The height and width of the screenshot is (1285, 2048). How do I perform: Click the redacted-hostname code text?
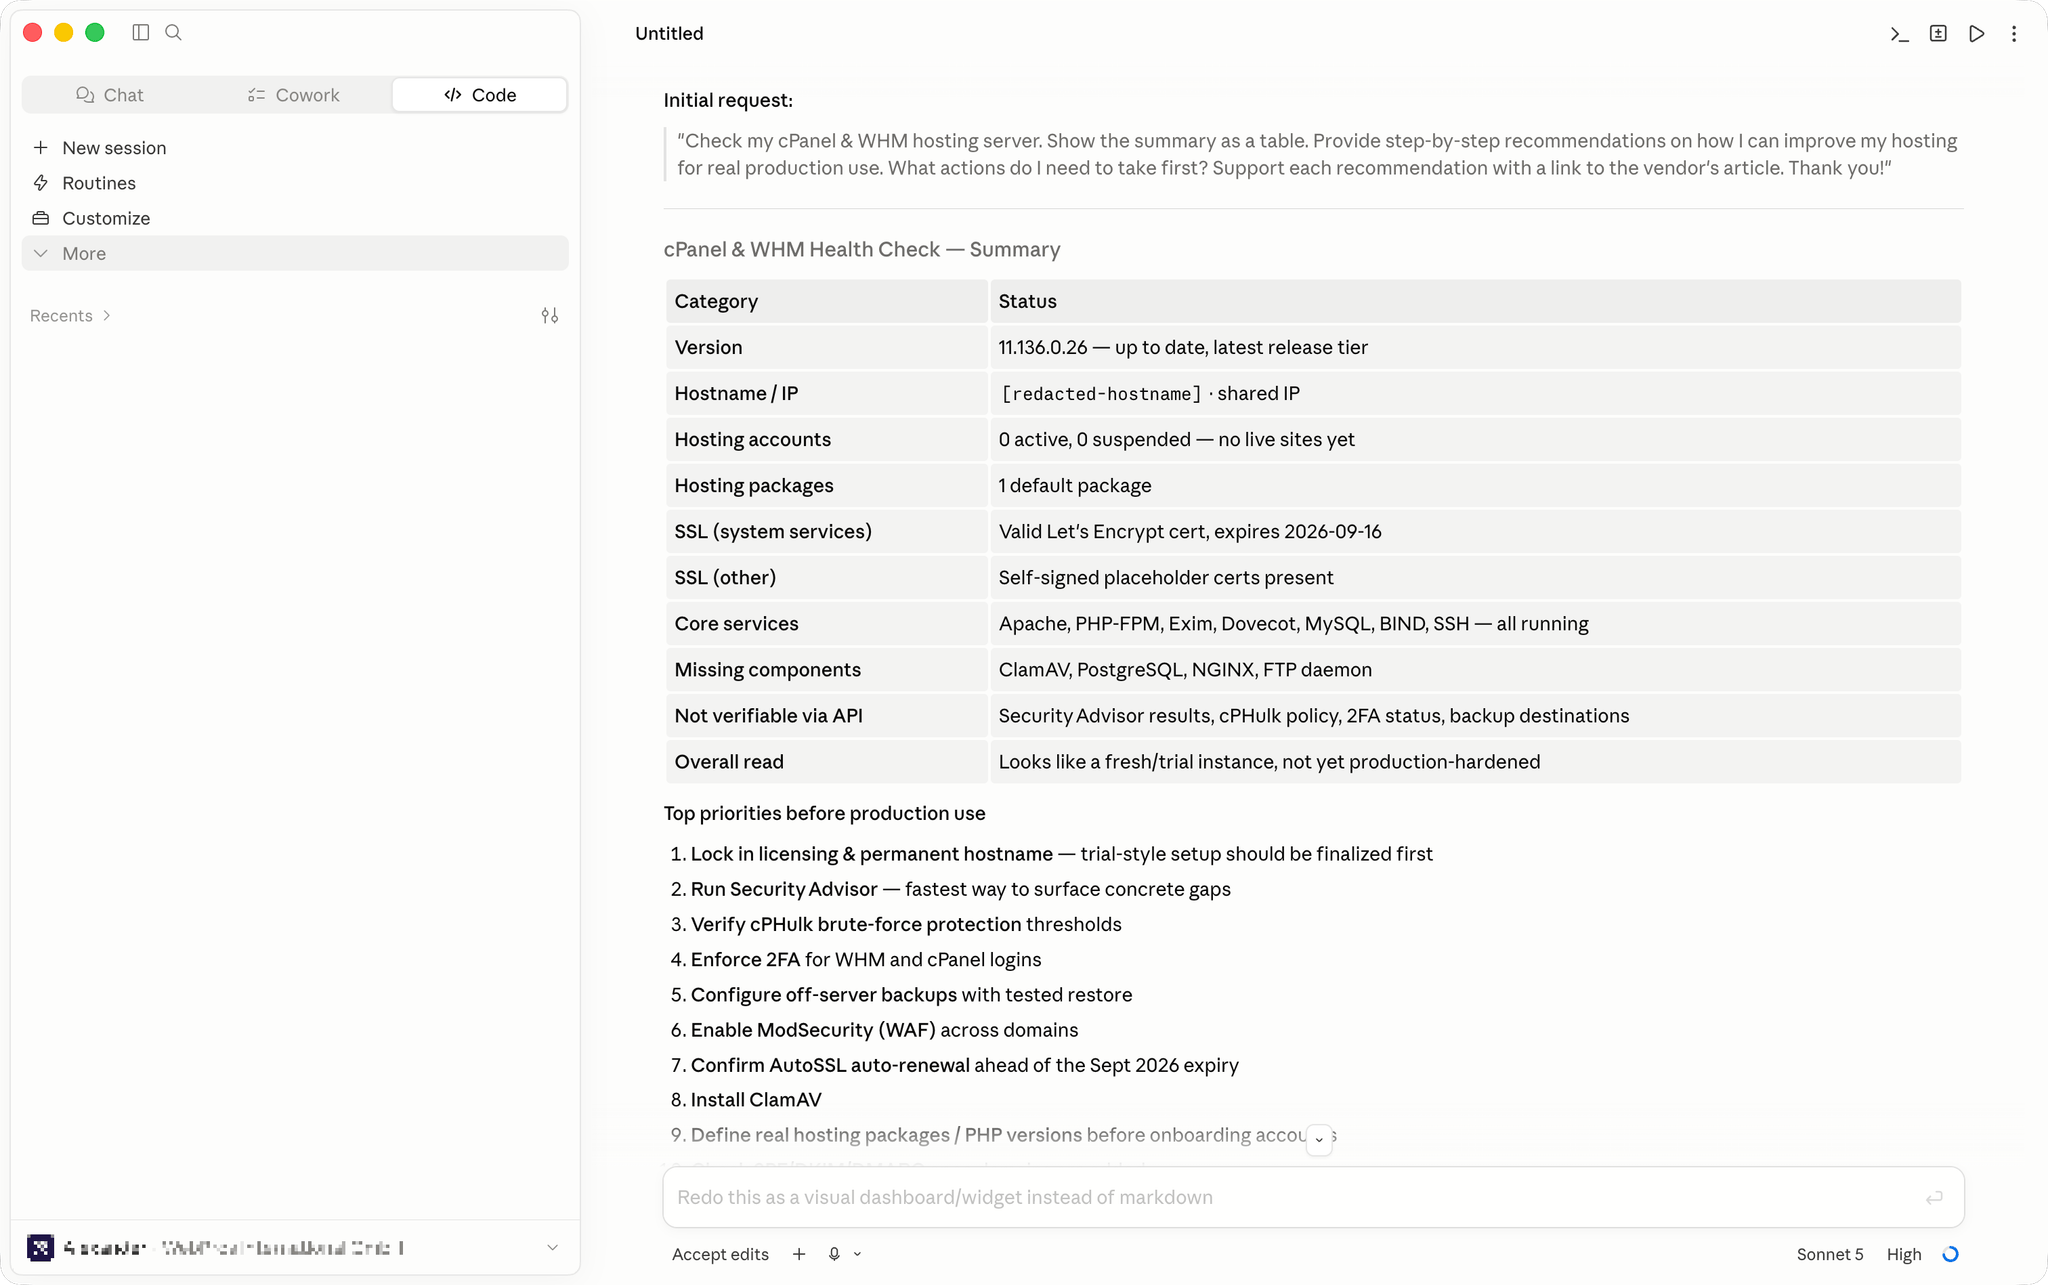[1101, 394]
